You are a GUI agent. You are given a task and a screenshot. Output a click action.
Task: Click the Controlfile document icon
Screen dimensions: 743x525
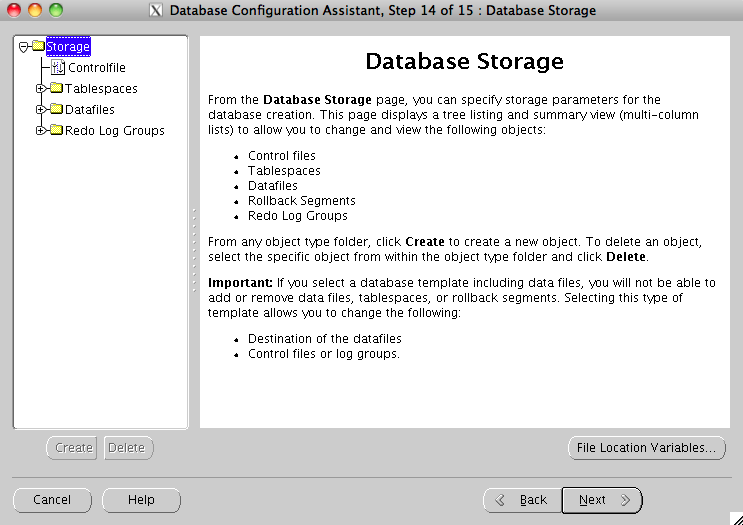(x=58, y=68)
